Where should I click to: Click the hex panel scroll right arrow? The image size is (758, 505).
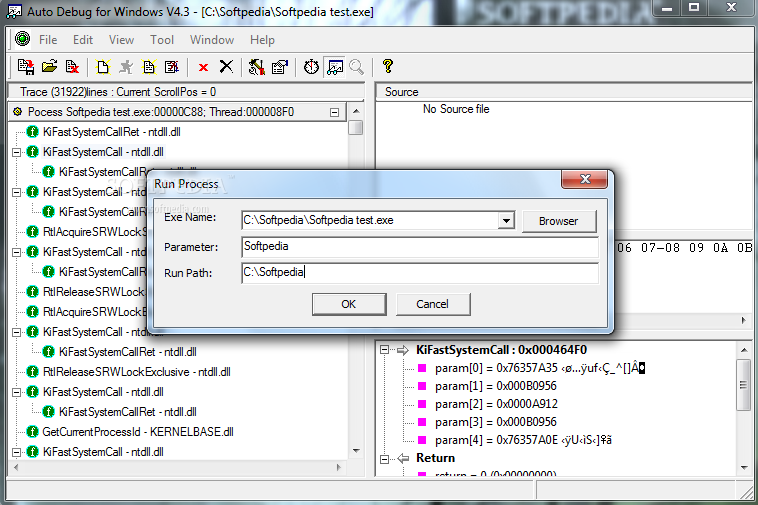point(743,320)
